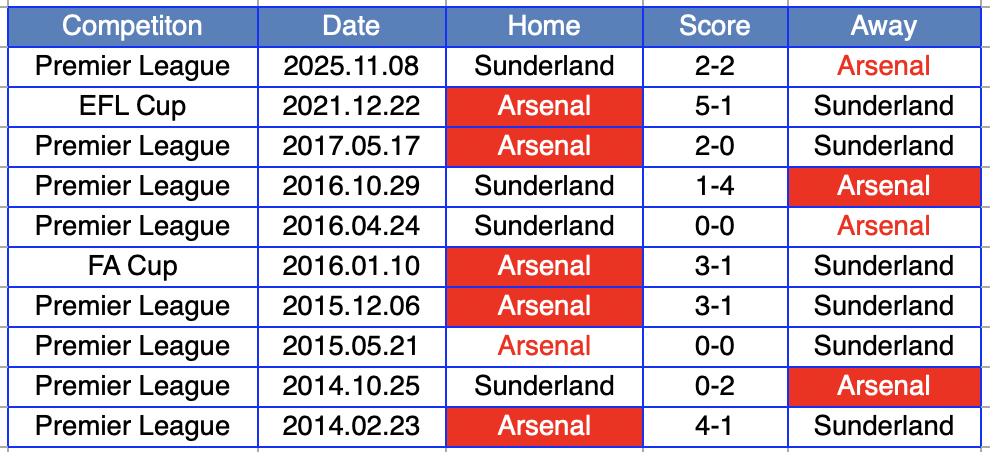Click the 2-0 score cell
The image size is (990, 452).
click(714, 146)
